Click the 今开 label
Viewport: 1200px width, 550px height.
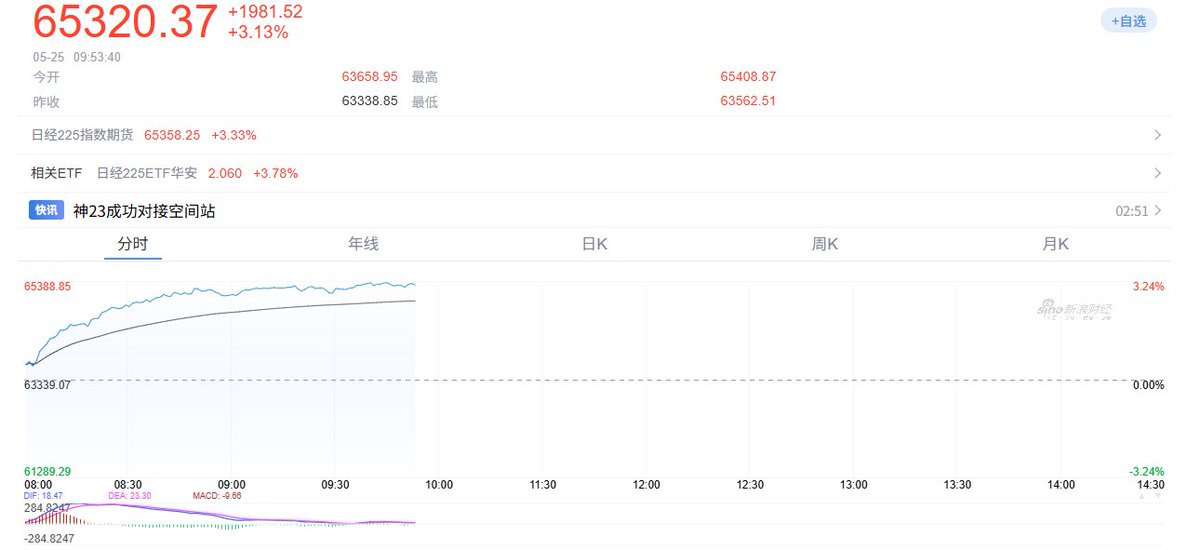[x=46, y=76]
